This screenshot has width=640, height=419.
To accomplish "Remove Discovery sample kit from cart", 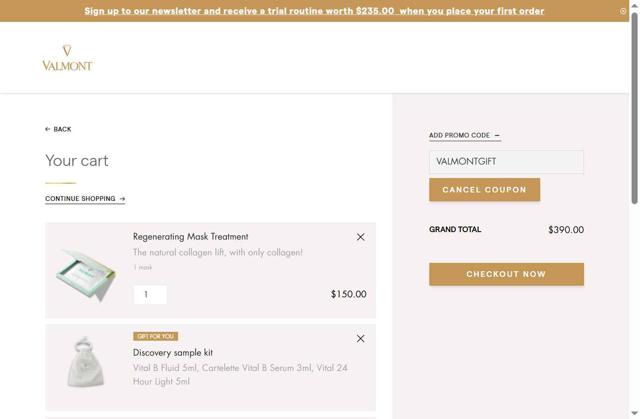I will (360, 339).
